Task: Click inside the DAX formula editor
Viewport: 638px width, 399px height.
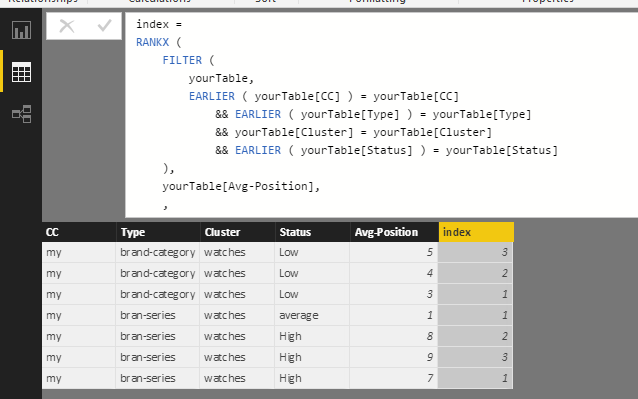Action: [x=381, y=115]
